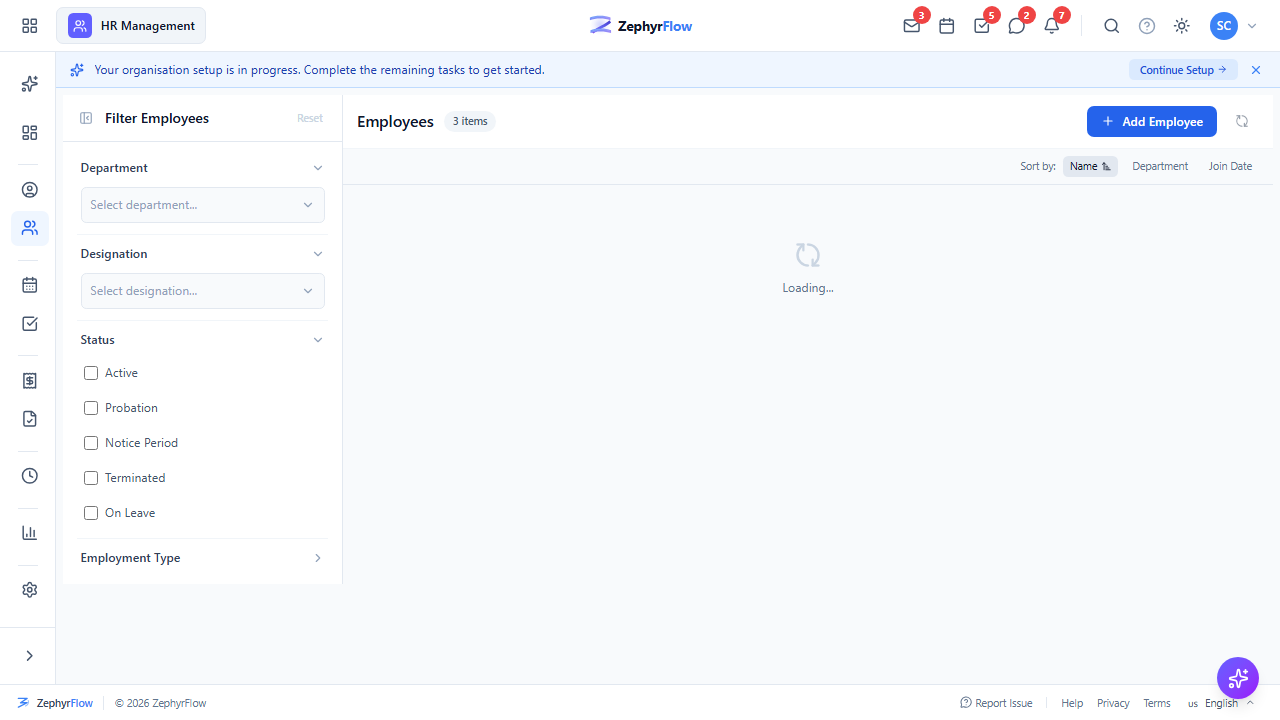Viewport: 1280px width, 720px height.
Task: Click the AI sparkle icon in sidebar
Action: (30, 84)
